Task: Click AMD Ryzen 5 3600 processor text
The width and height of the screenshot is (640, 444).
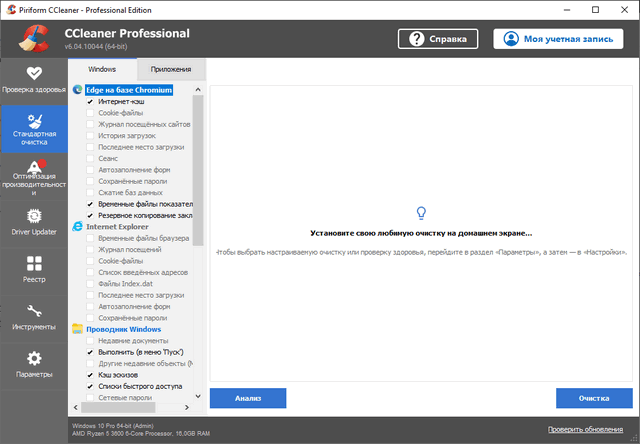Action: (x=141, y=433)
